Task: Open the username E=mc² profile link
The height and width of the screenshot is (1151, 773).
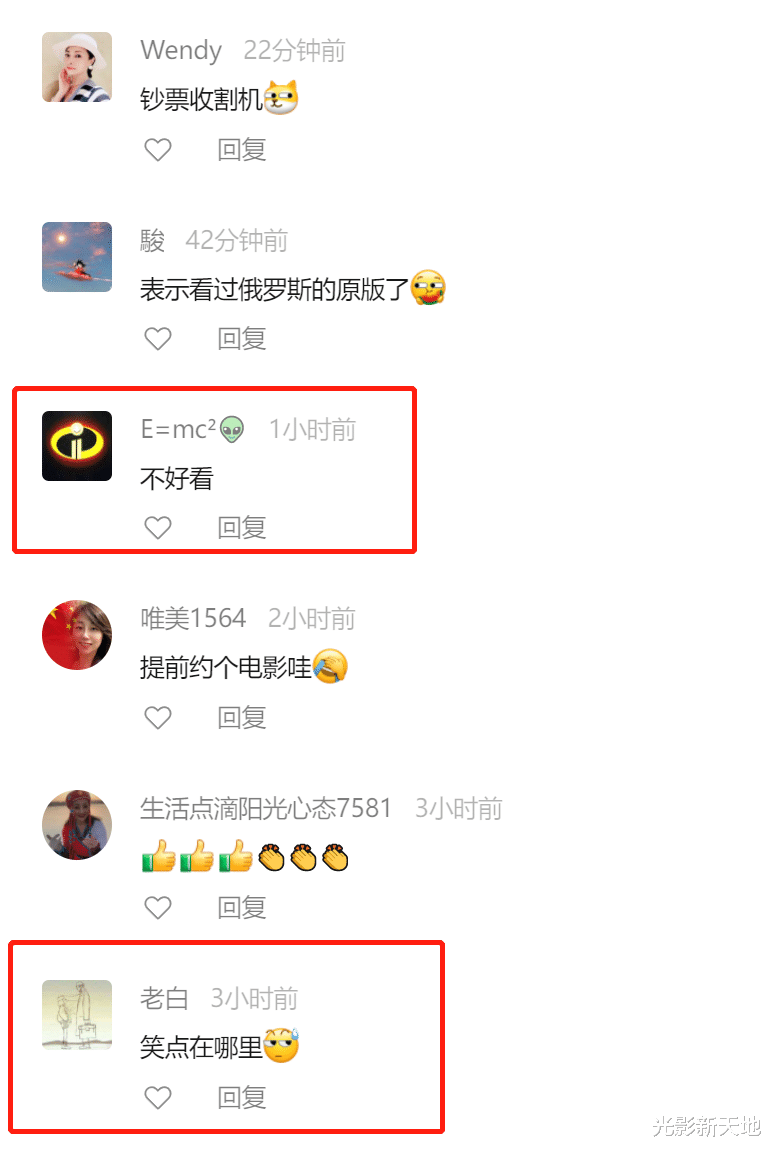Action: (192, 429)
